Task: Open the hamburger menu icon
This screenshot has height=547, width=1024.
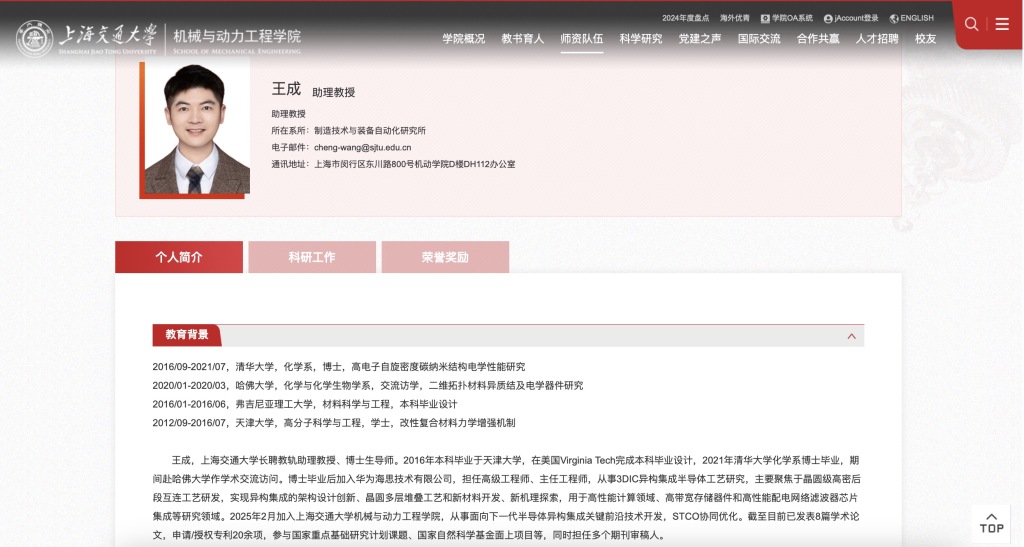Action: click(1002, 24)
